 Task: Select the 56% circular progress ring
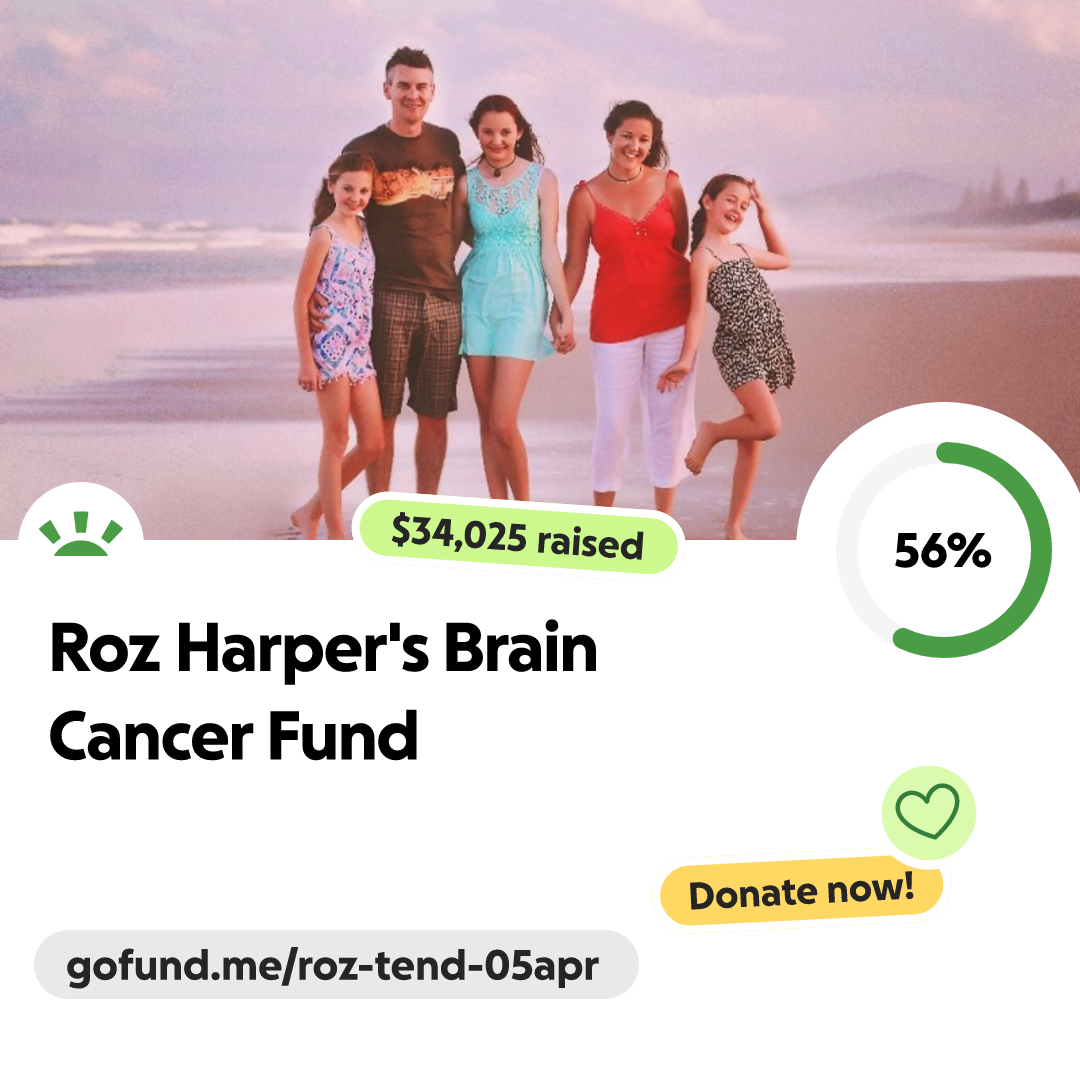click(x=944, y=550)
